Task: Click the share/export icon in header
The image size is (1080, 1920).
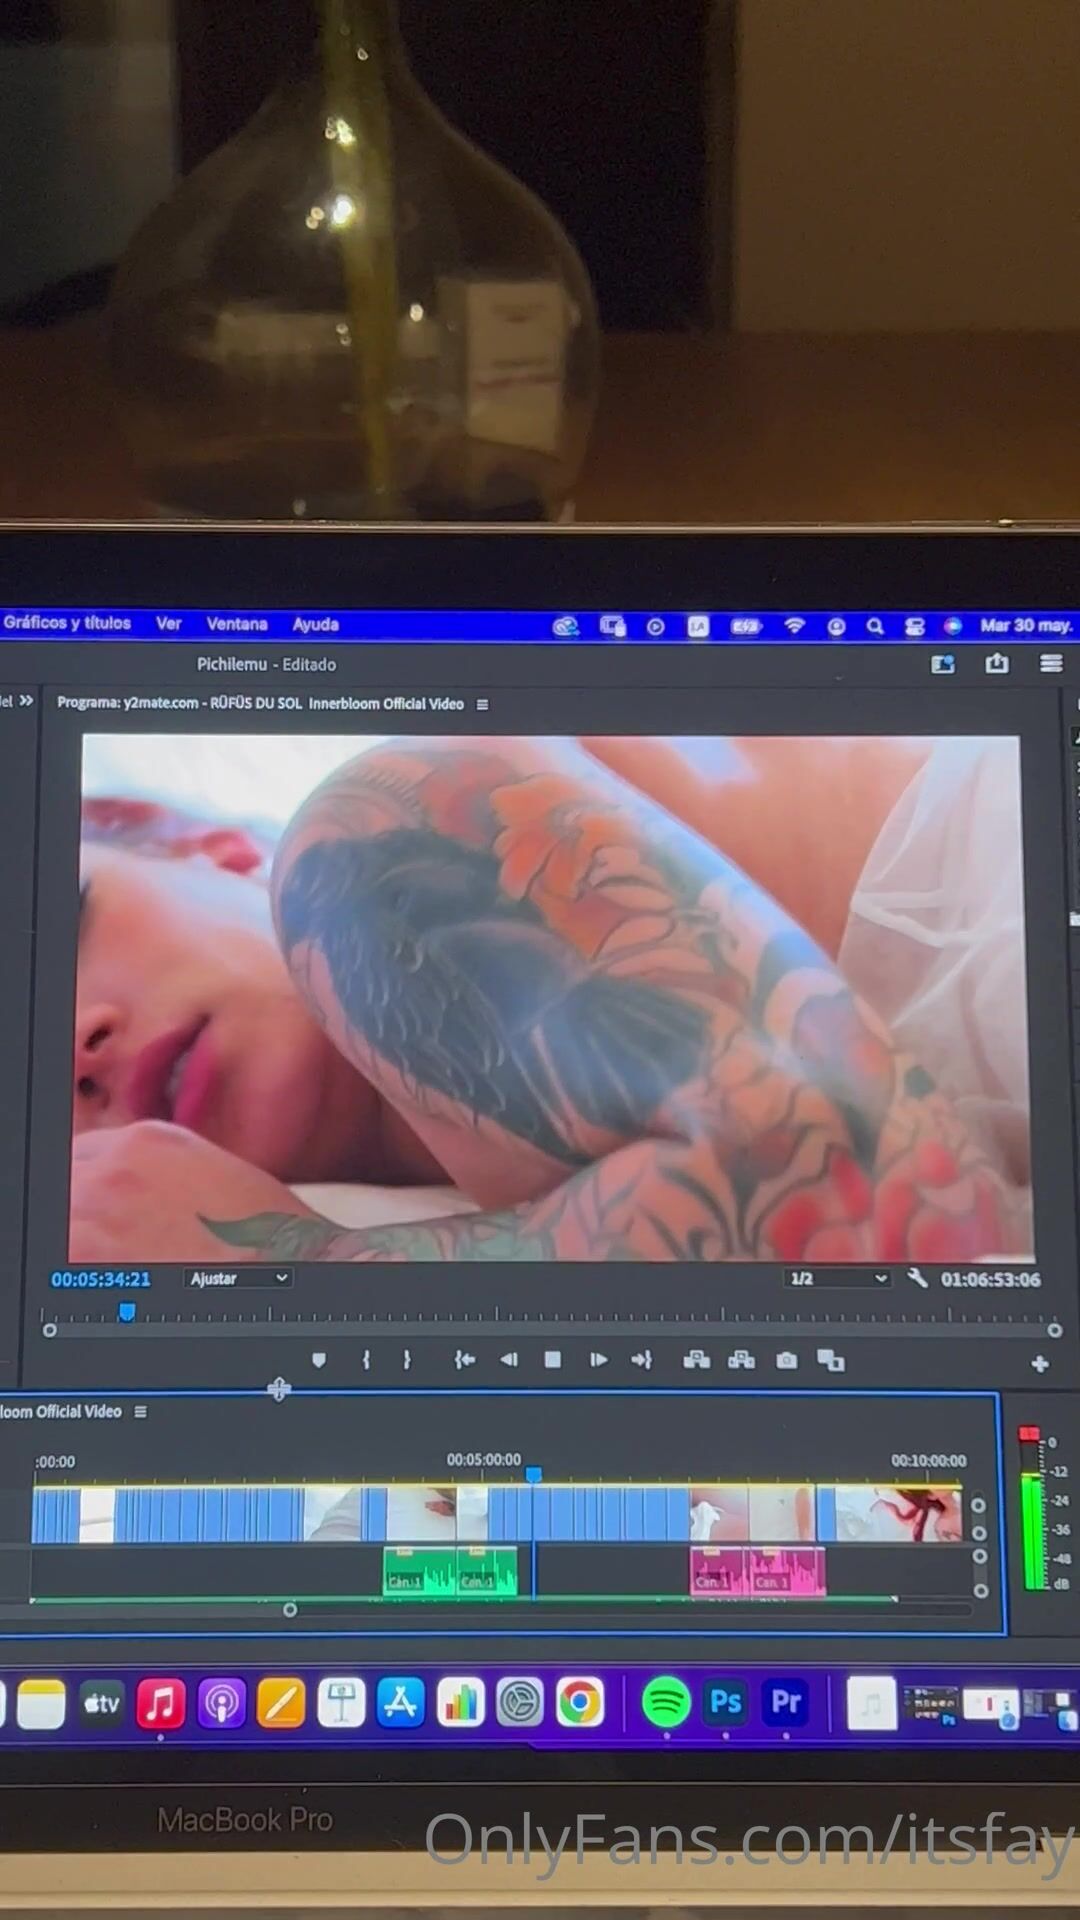Action: (996, 664)
